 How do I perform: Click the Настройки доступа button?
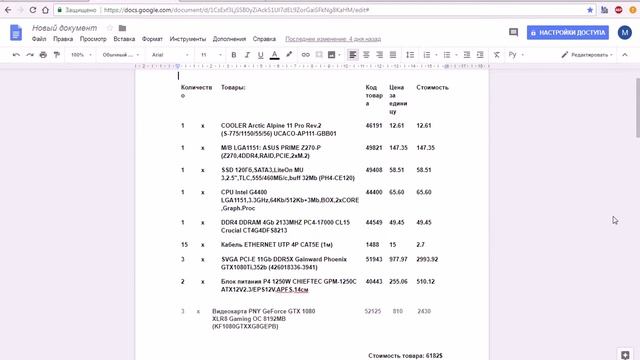568,33
